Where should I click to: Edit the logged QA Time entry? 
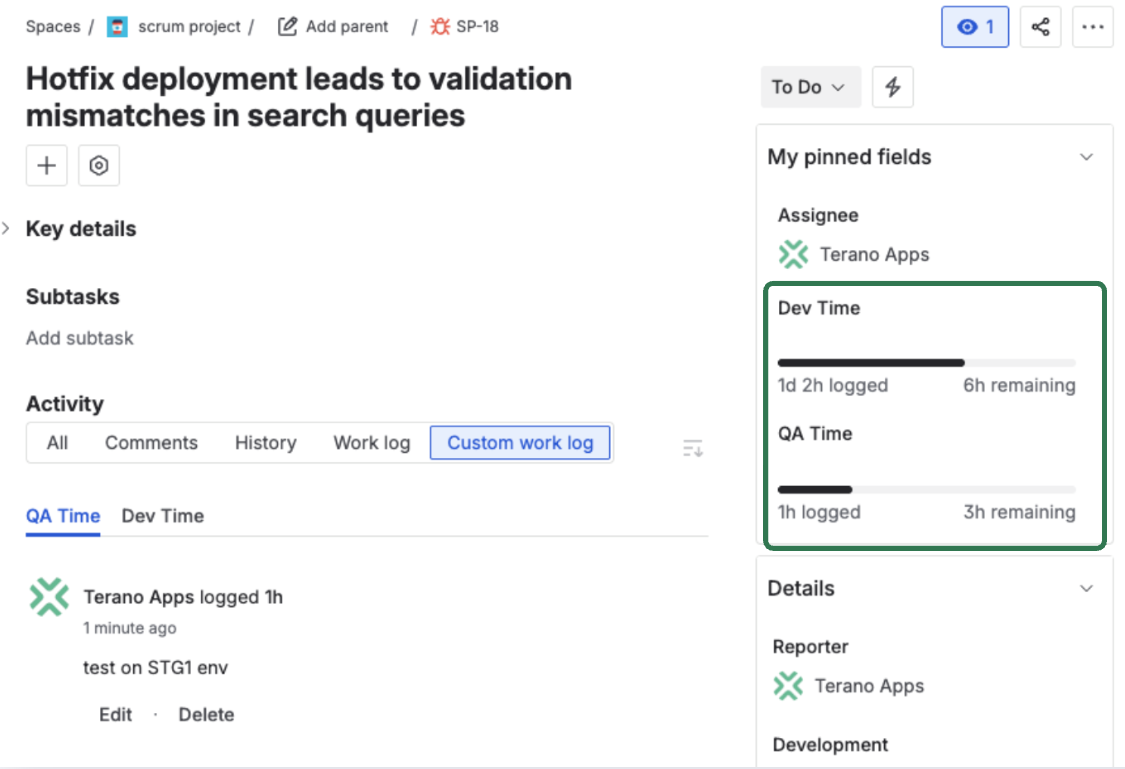coord(115,714)
